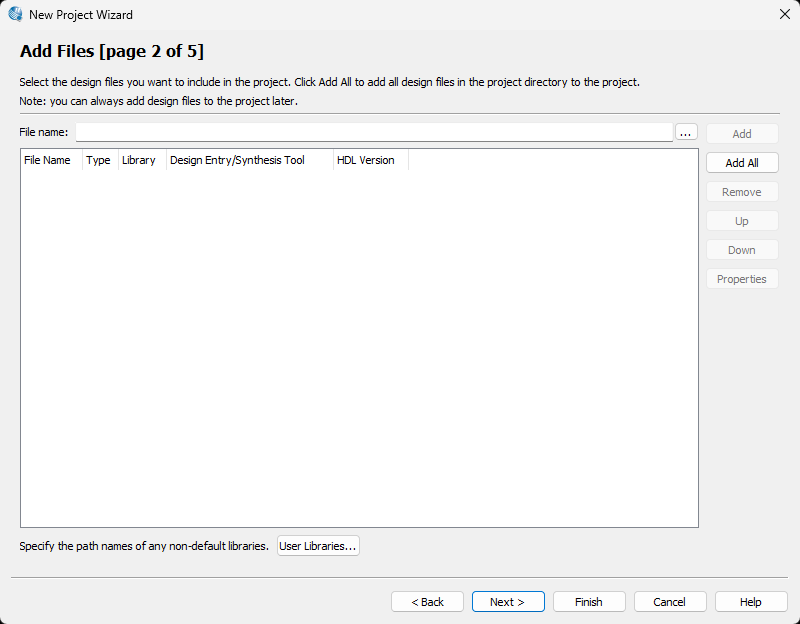Open file Properties button

click(741, 279)
